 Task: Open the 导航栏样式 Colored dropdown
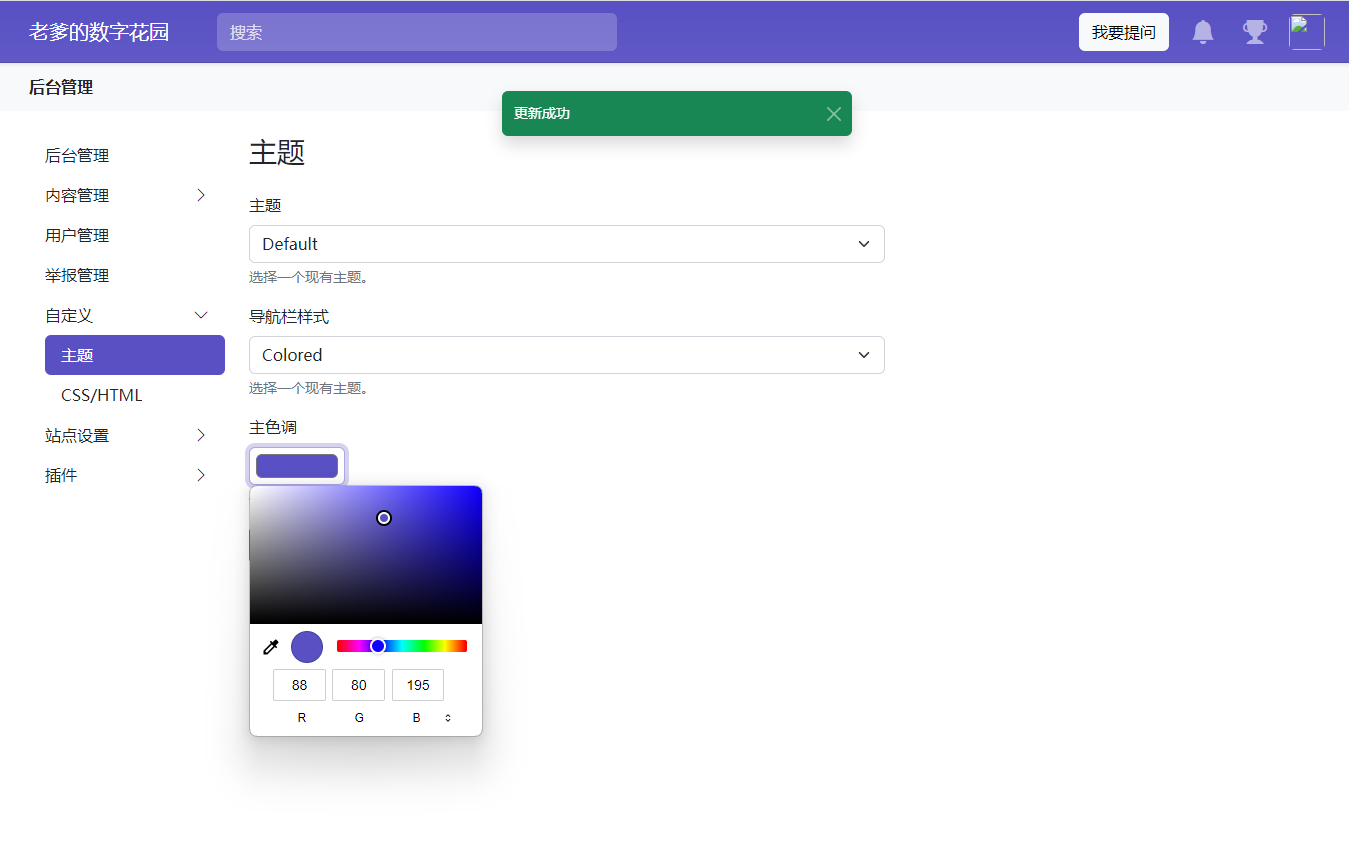(x=566, y=355)
